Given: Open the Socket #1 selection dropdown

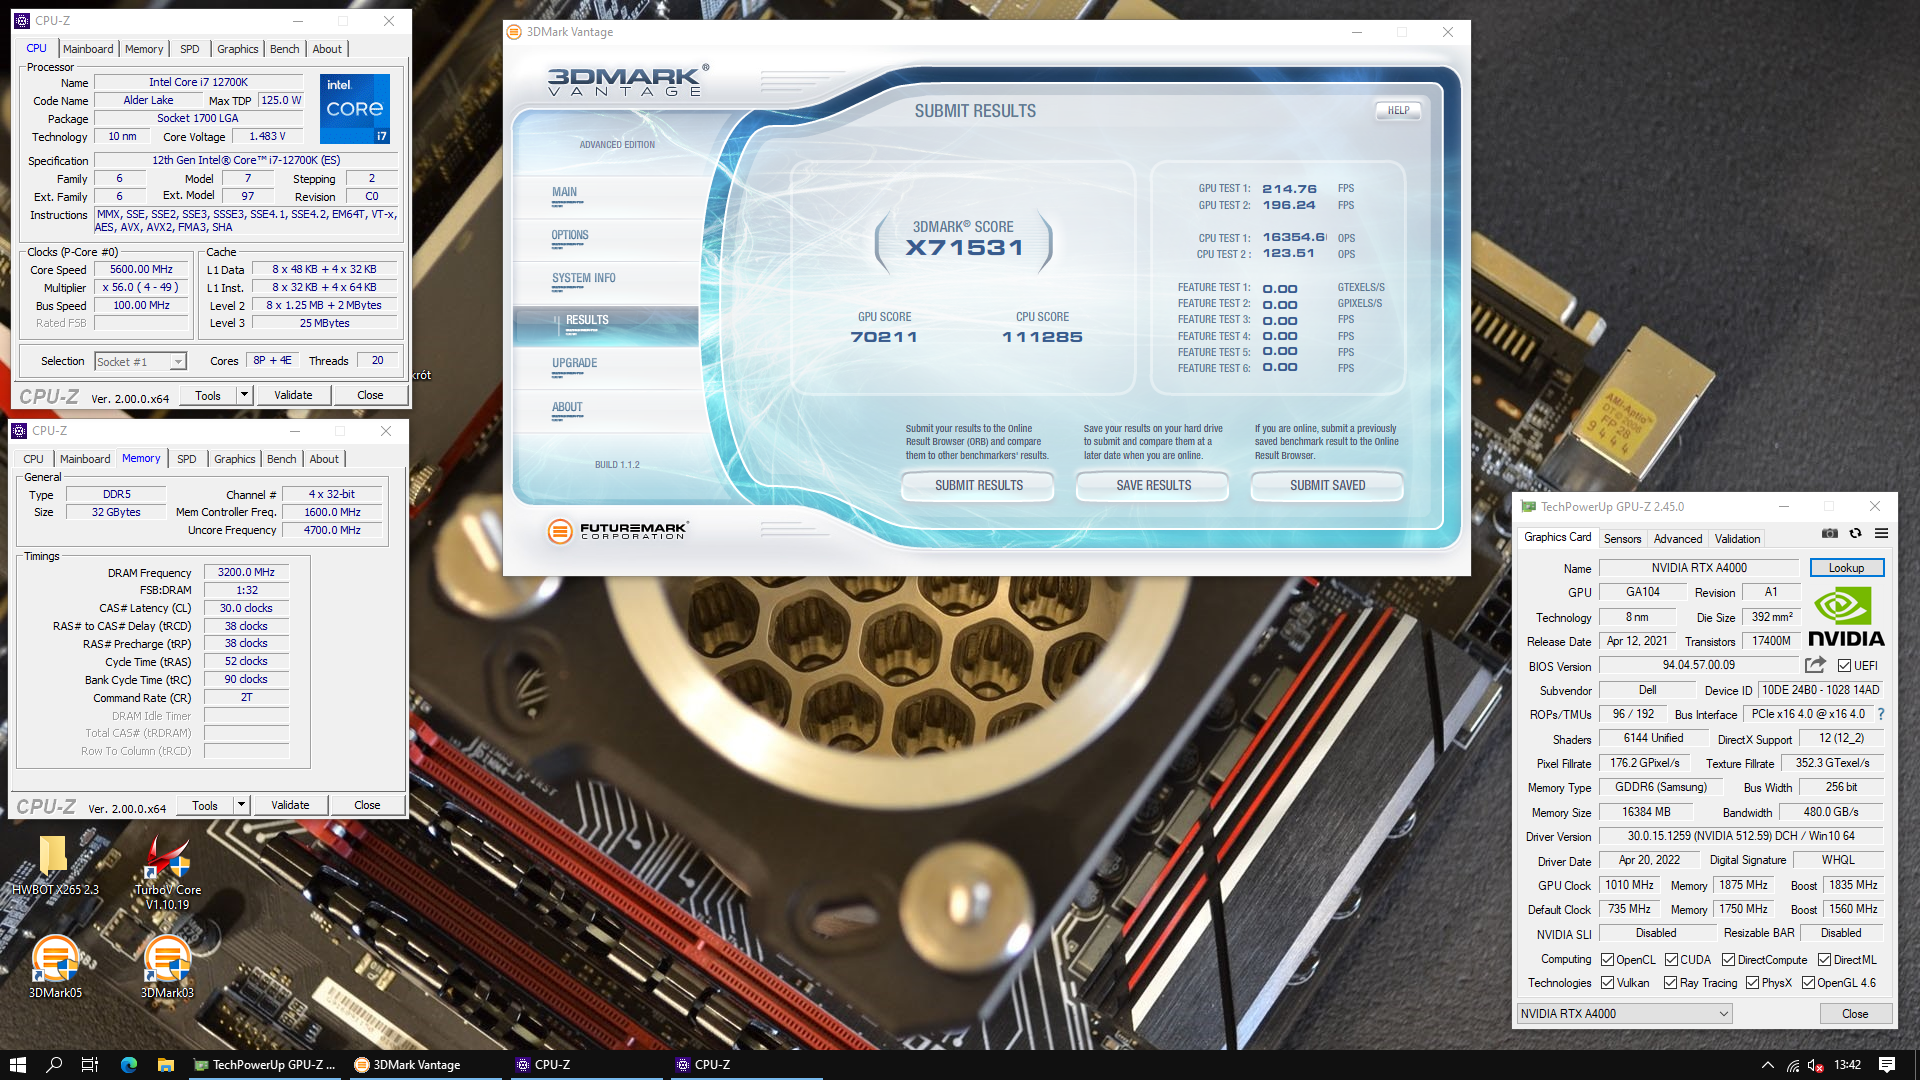Looking at the screenshot, I should [x=141, y=362].
